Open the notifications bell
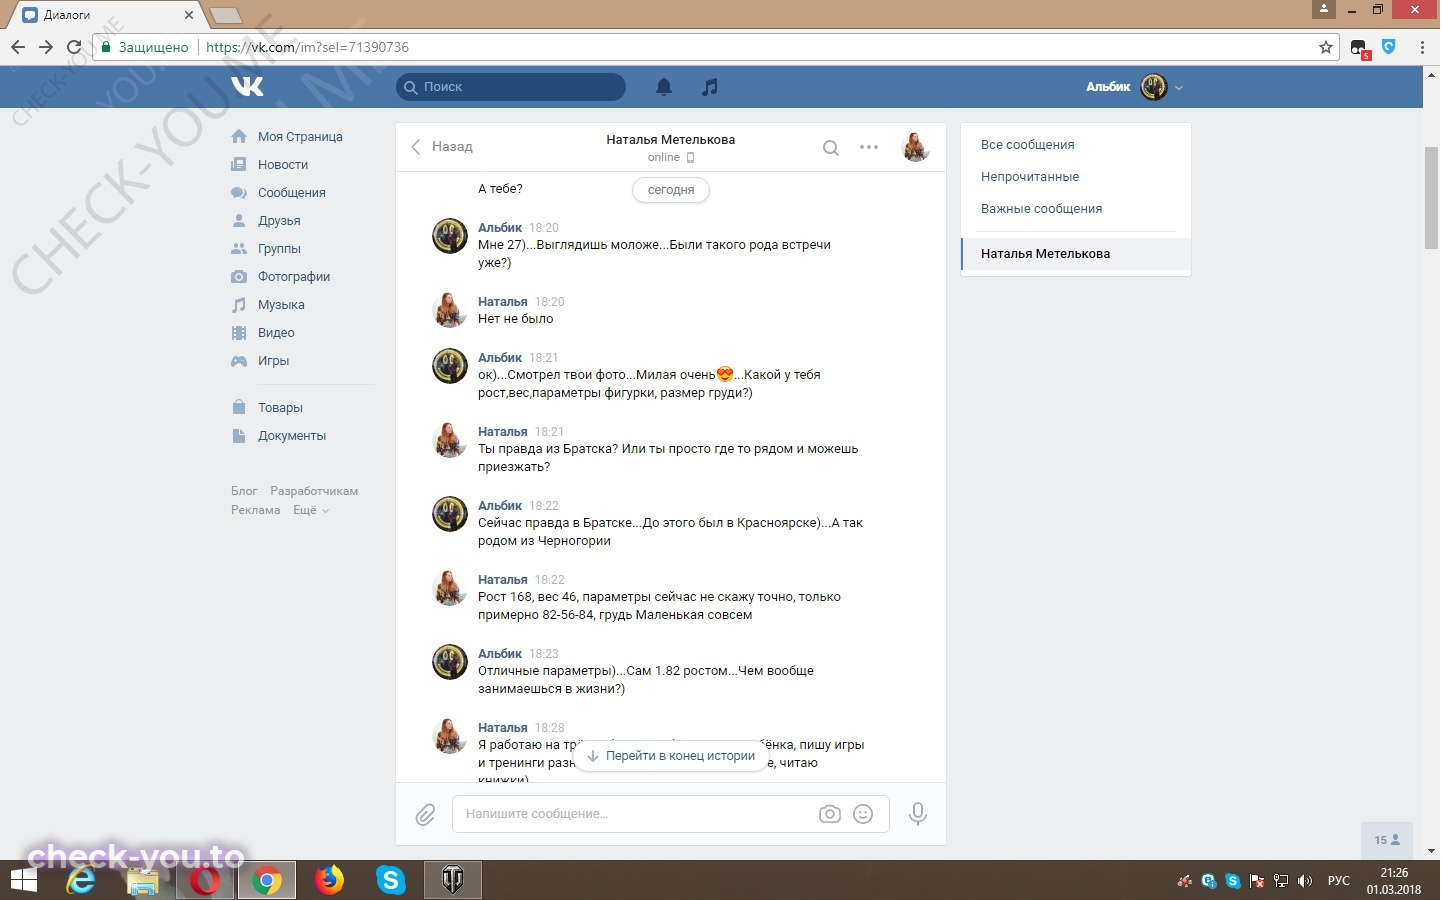 (664, 87)
